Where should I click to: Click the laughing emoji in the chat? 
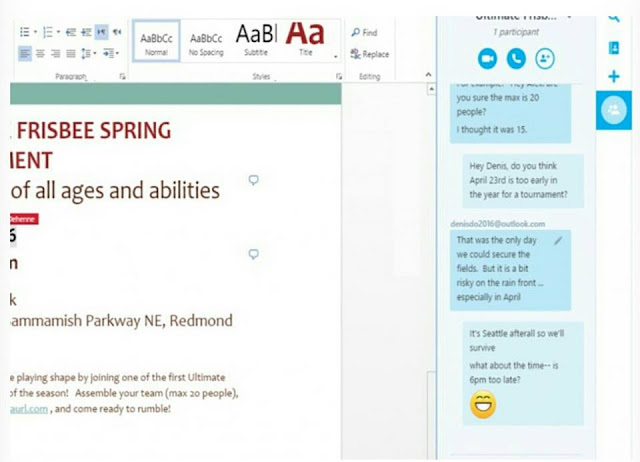[483, 404]
